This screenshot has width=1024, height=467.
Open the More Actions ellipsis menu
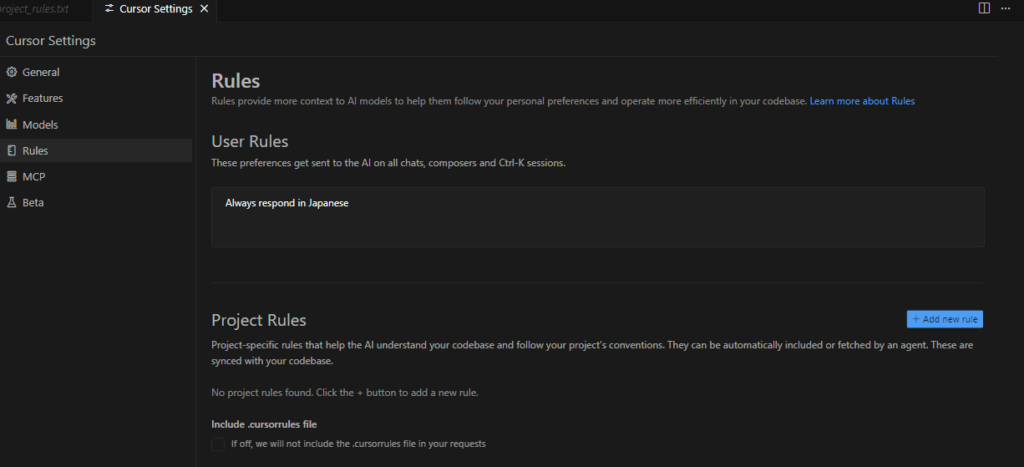point(1006,8)
